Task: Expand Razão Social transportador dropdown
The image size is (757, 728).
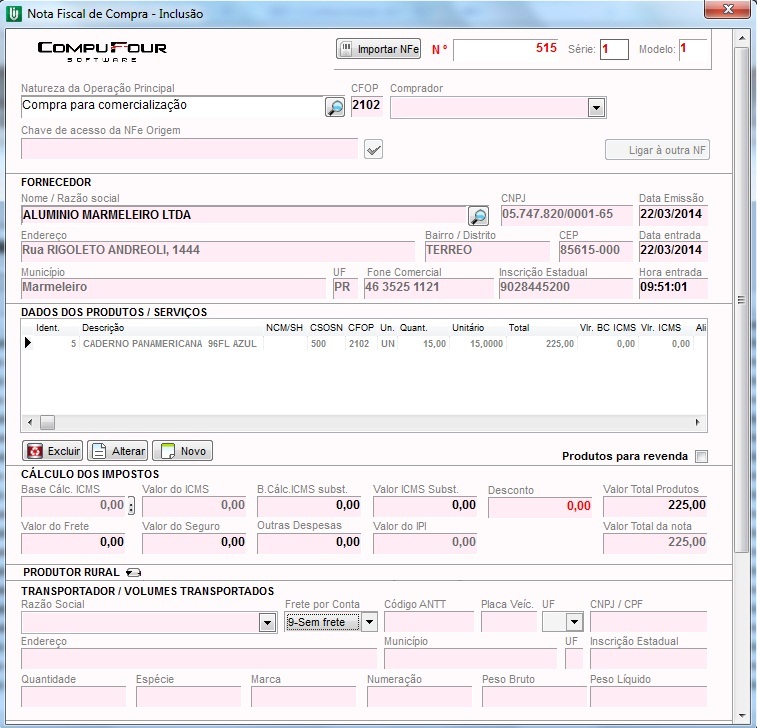Action: point(267,622)
